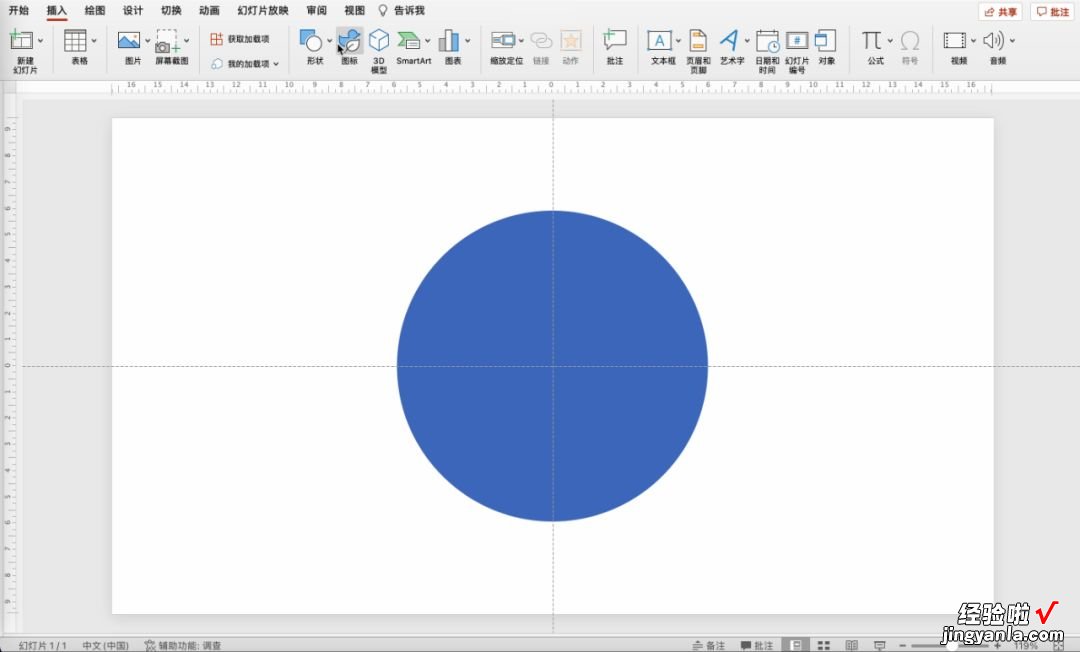Click Date and Time (日期和时间) icon
This screenshot has width=1080, height=652.
(x=767, y=41)
